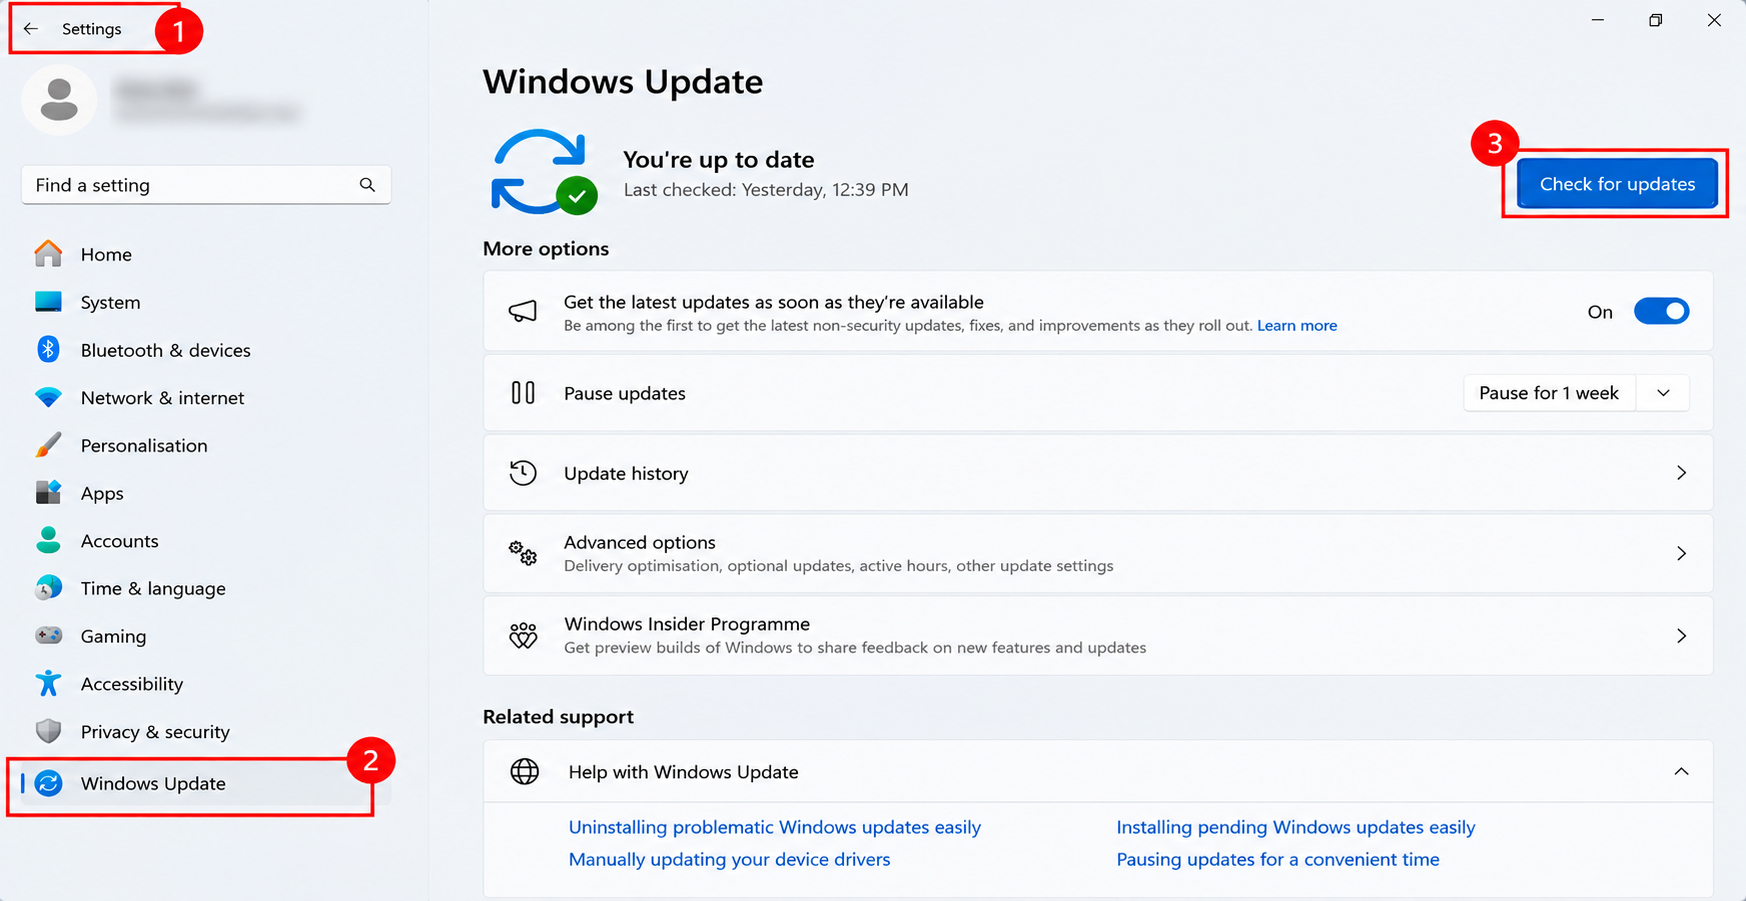Click the Accounts person icon in sidebar

click(48, 540)
